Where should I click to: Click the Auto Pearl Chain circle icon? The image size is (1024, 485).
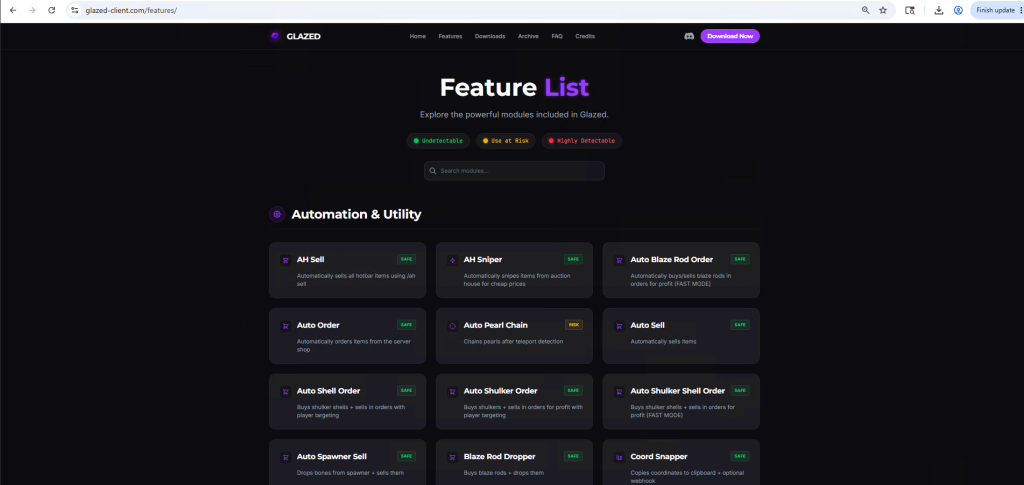tap(452, 326)
